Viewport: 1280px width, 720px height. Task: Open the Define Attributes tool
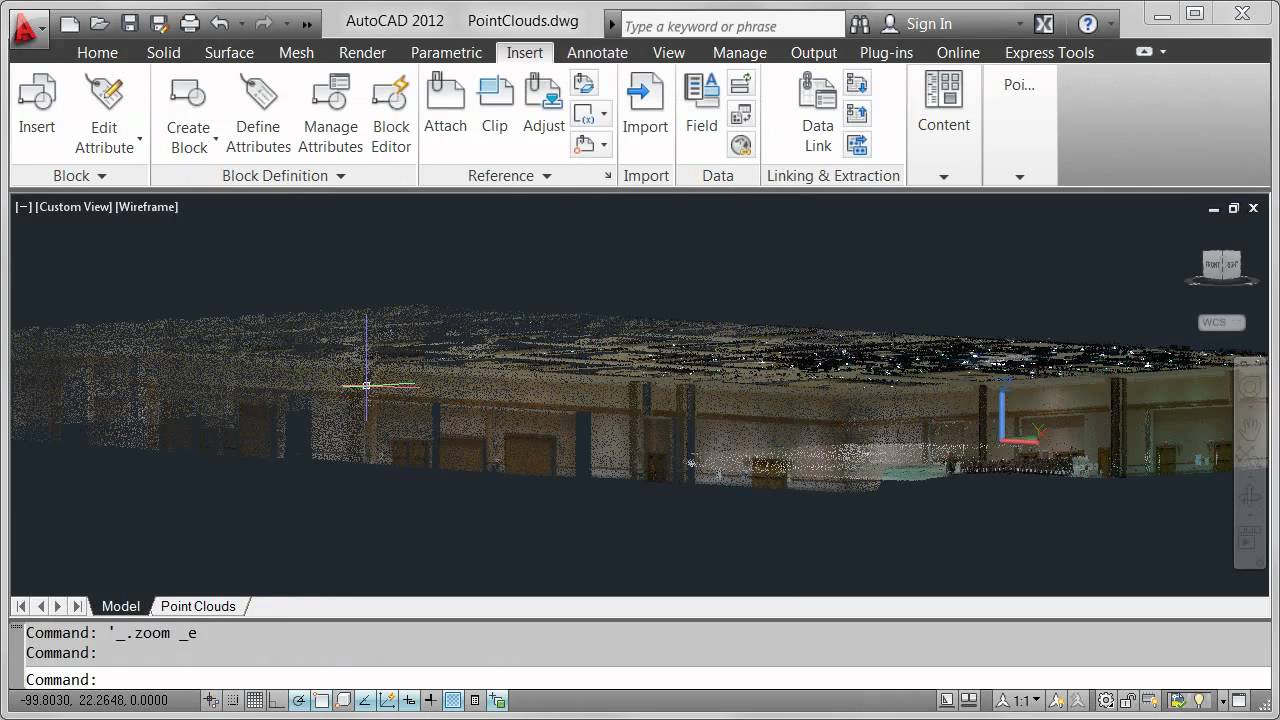(x=258, y=114)
